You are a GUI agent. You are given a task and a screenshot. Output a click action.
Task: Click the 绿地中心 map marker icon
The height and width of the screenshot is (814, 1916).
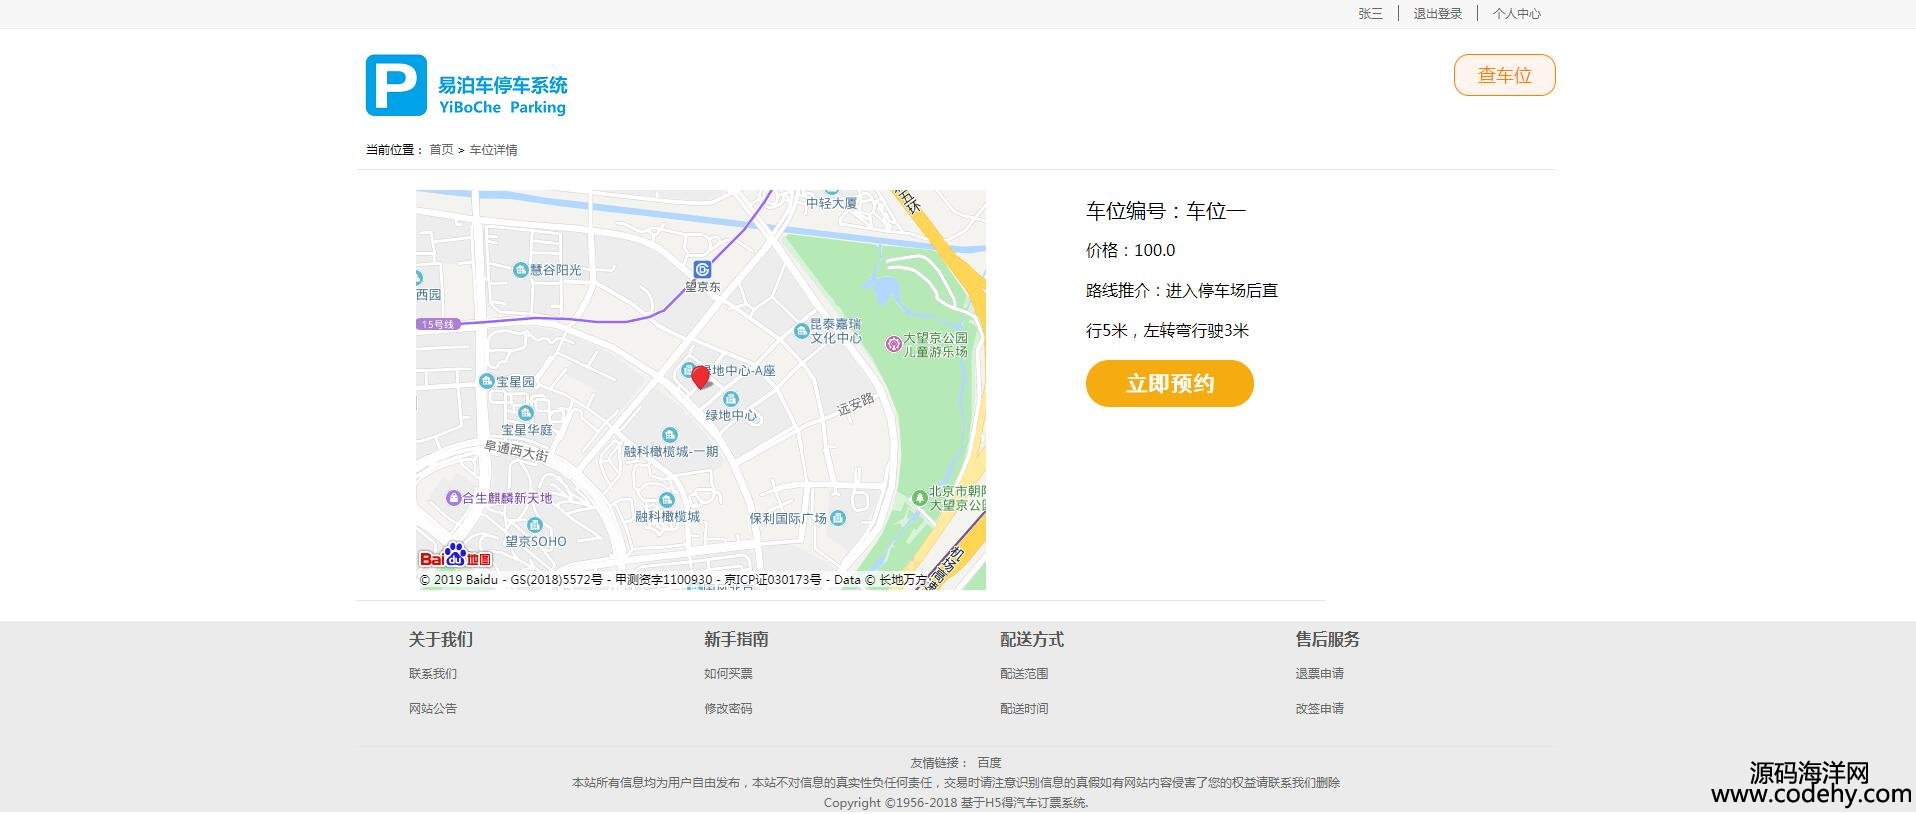[731, 399]
